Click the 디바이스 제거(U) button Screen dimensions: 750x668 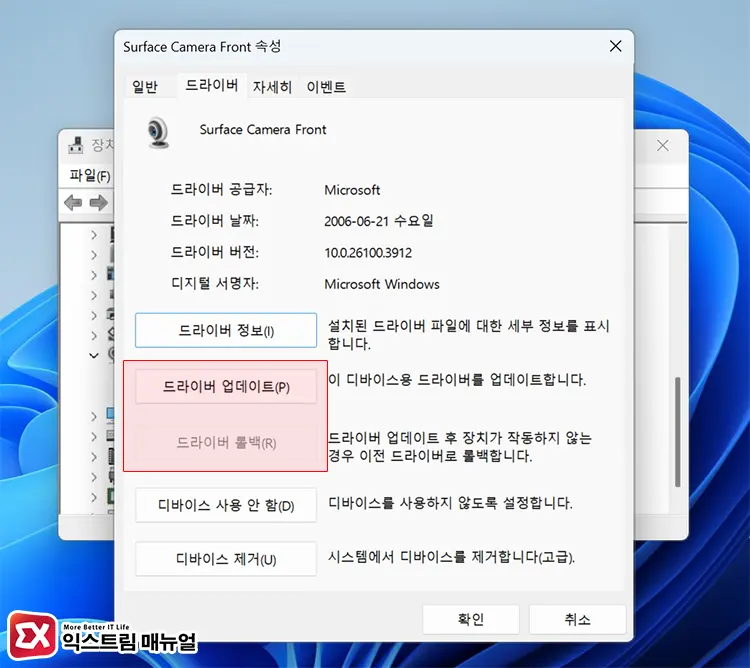point(226,558)
